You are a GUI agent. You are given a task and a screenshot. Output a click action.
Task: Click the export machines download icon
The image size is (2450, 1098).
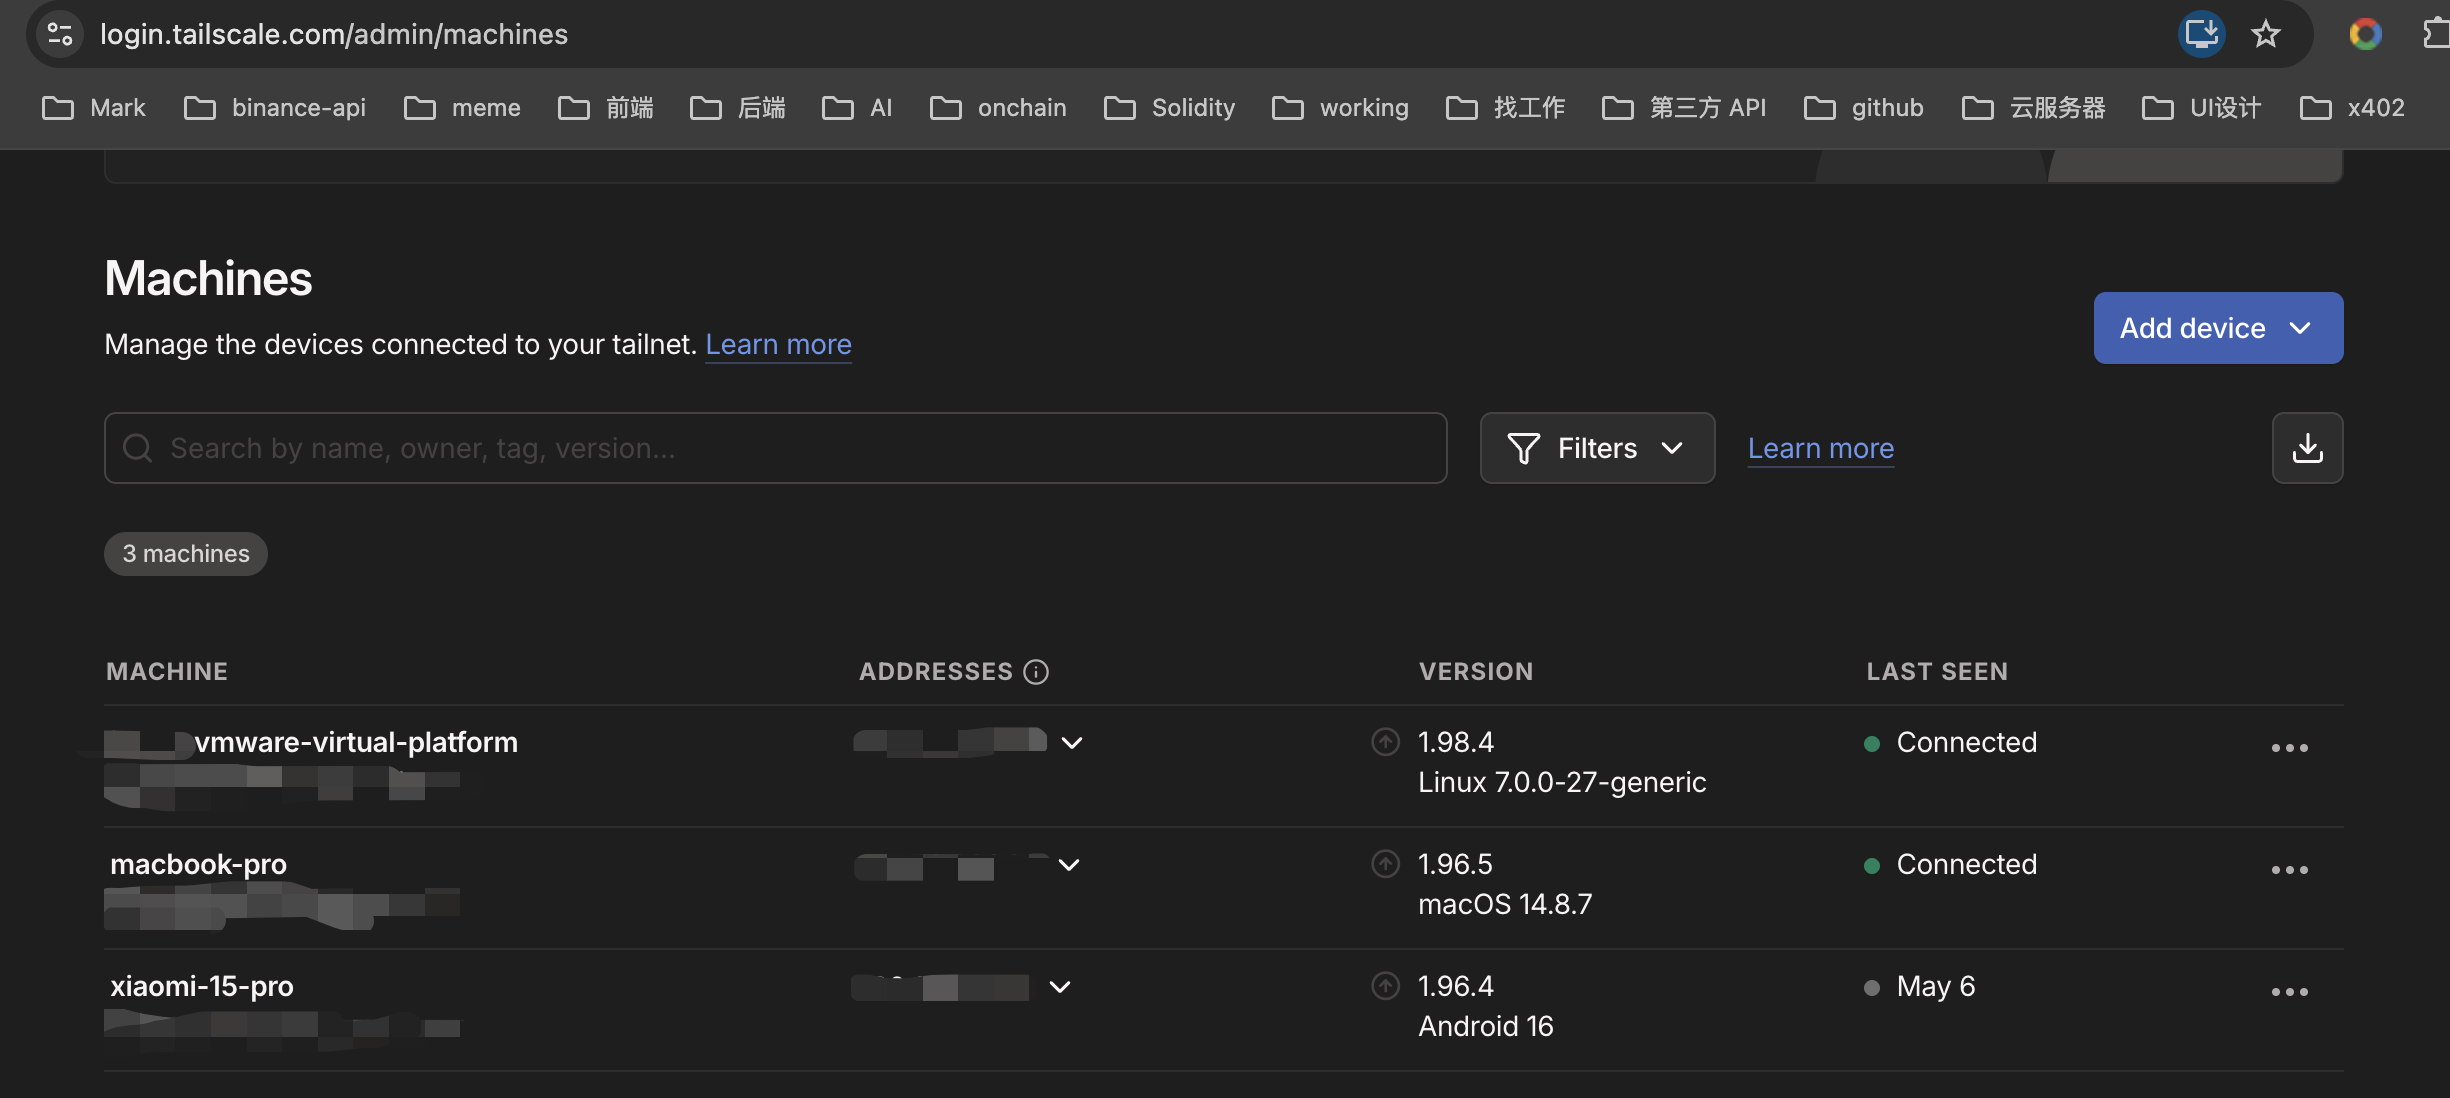tap(2307, 448)
